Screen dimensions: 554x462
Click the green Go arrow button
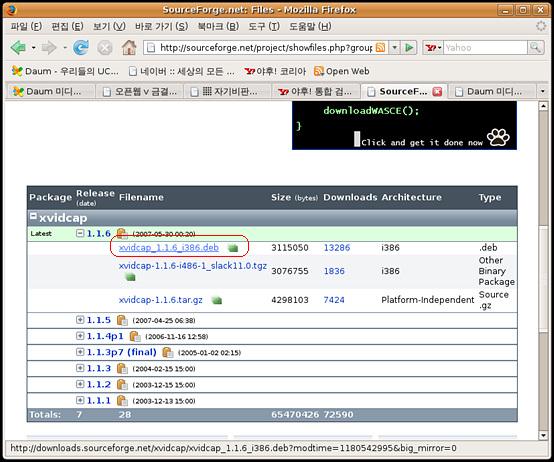pyautogui.click(x=409, y=47)
